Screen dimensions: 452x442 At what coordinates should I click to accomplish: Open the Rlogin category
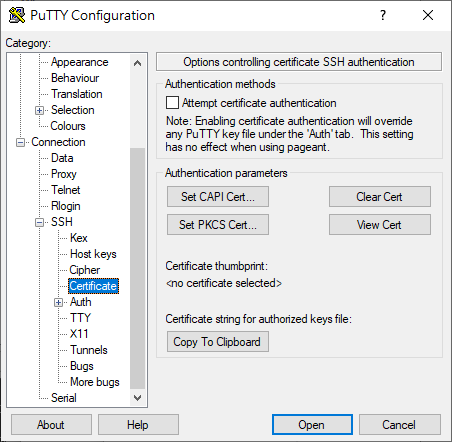66,206
